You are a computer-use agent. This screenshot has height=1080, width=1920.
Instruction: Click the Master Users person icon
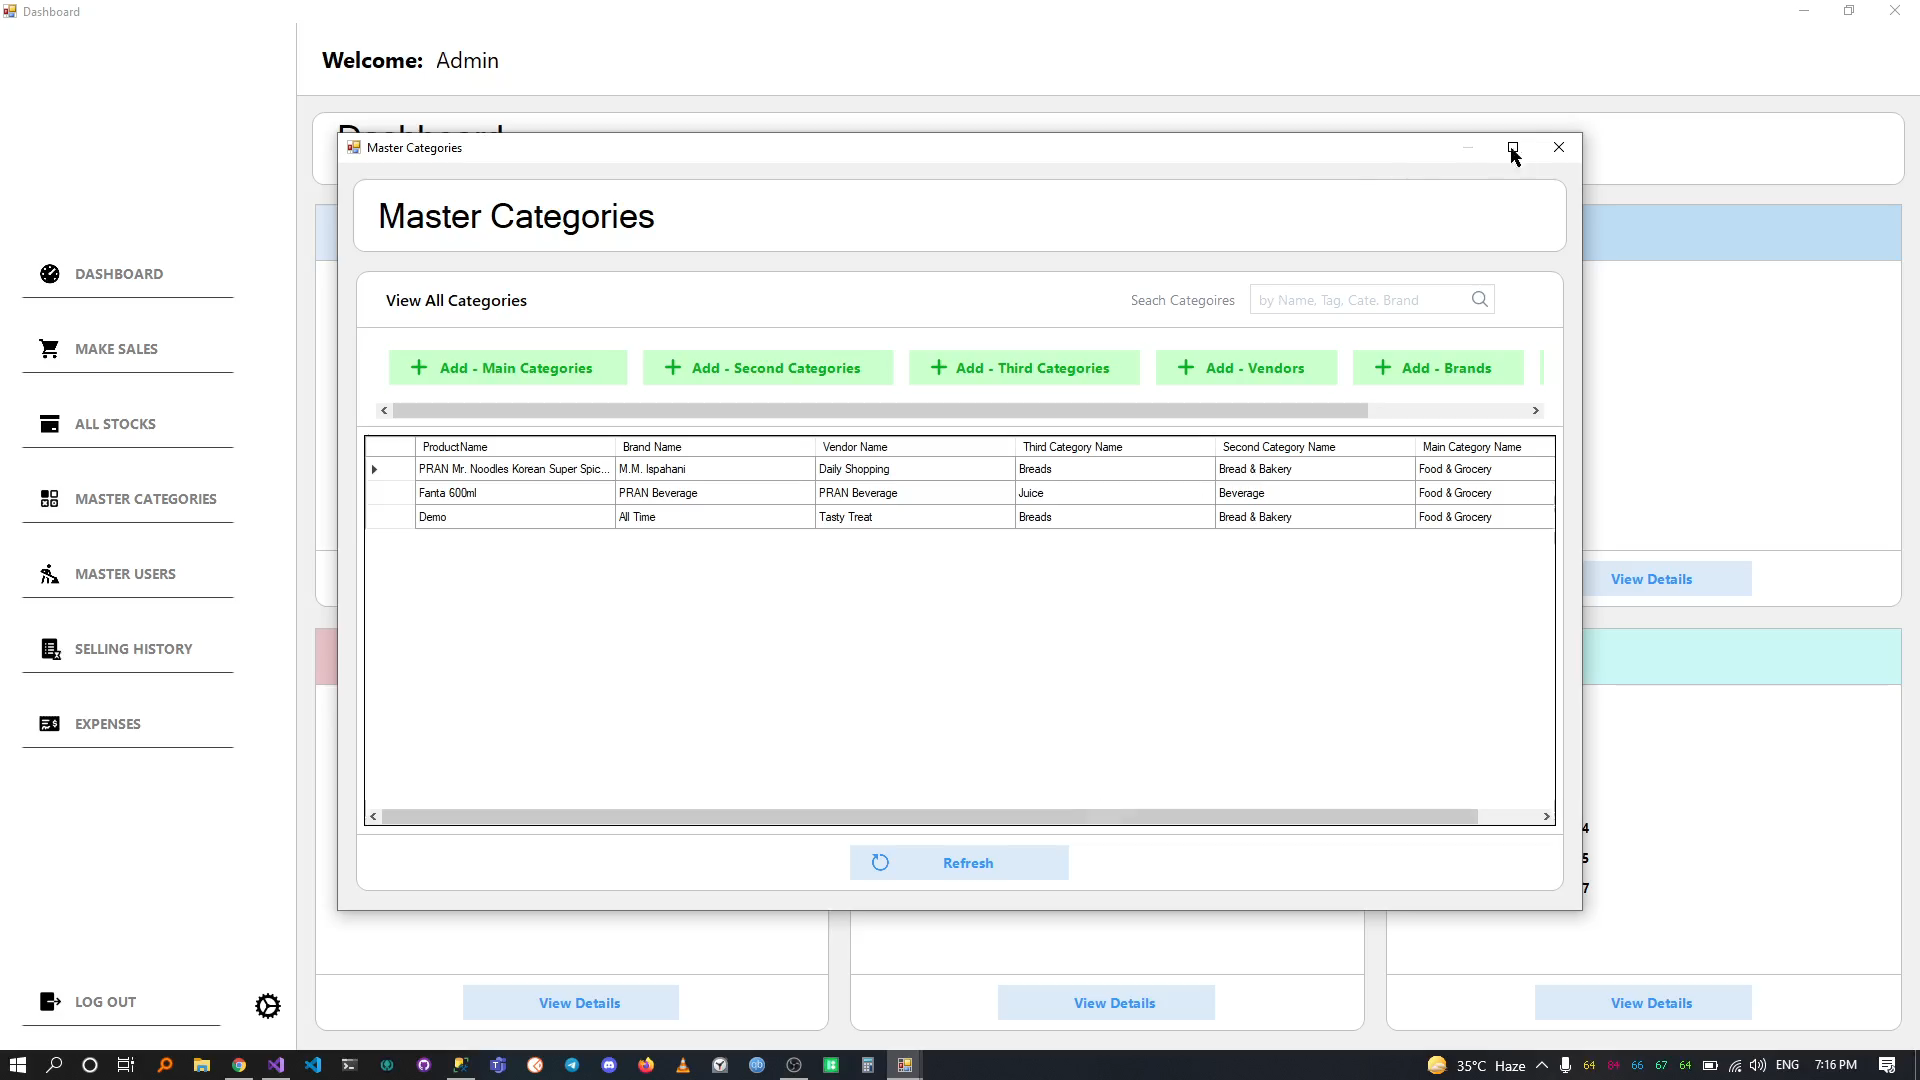(x=49, y=574)
